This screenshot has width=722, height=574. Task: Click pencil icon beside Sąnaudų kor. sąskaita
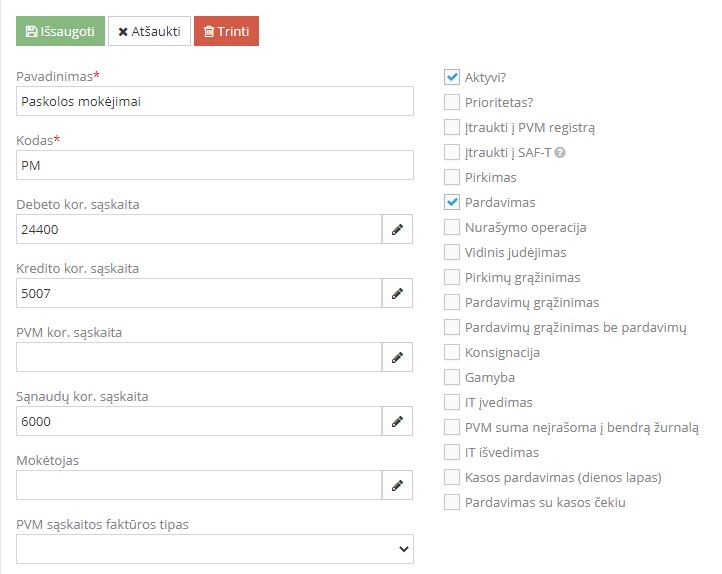[x=397, y=421]
